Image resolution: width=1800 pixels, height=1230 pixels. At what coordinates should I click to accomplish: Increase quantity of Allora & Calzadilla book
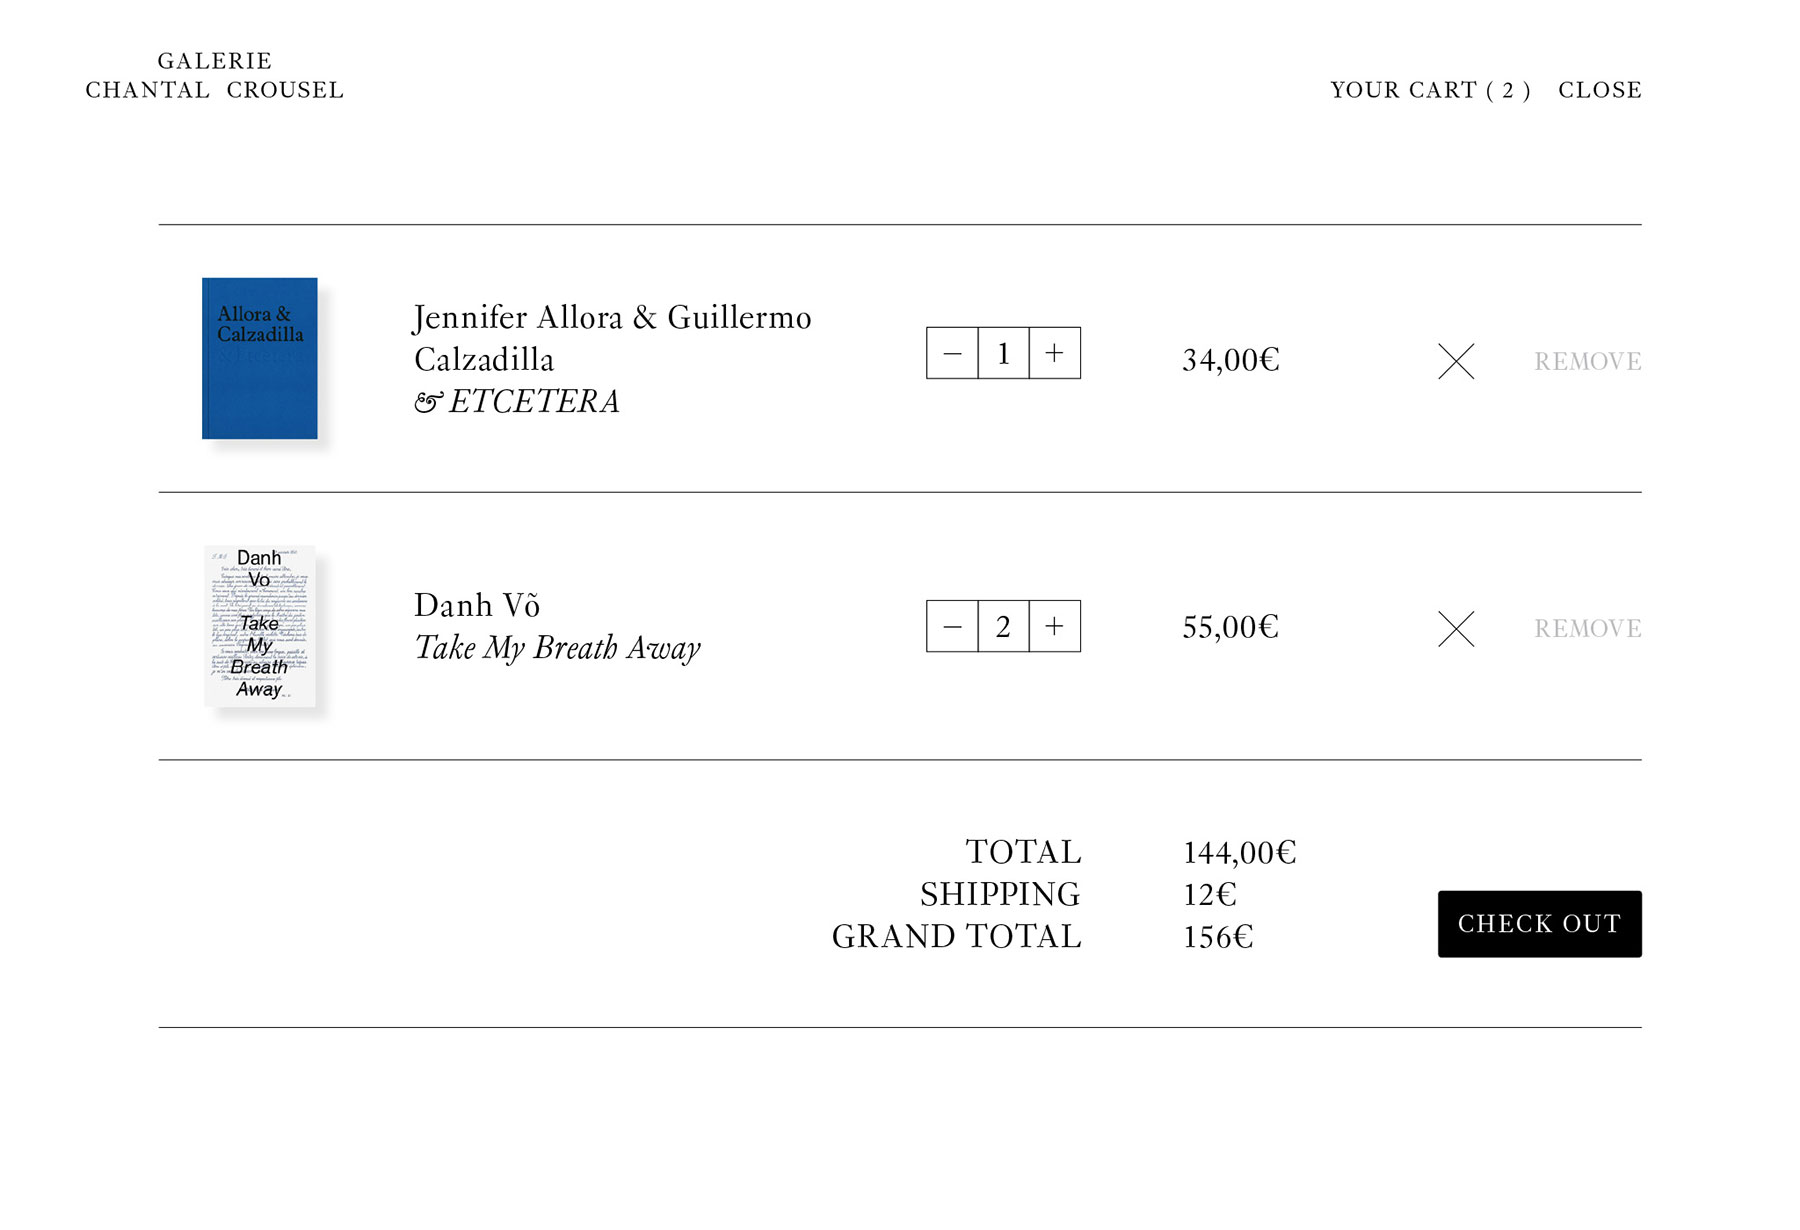tap(1054, 353)
